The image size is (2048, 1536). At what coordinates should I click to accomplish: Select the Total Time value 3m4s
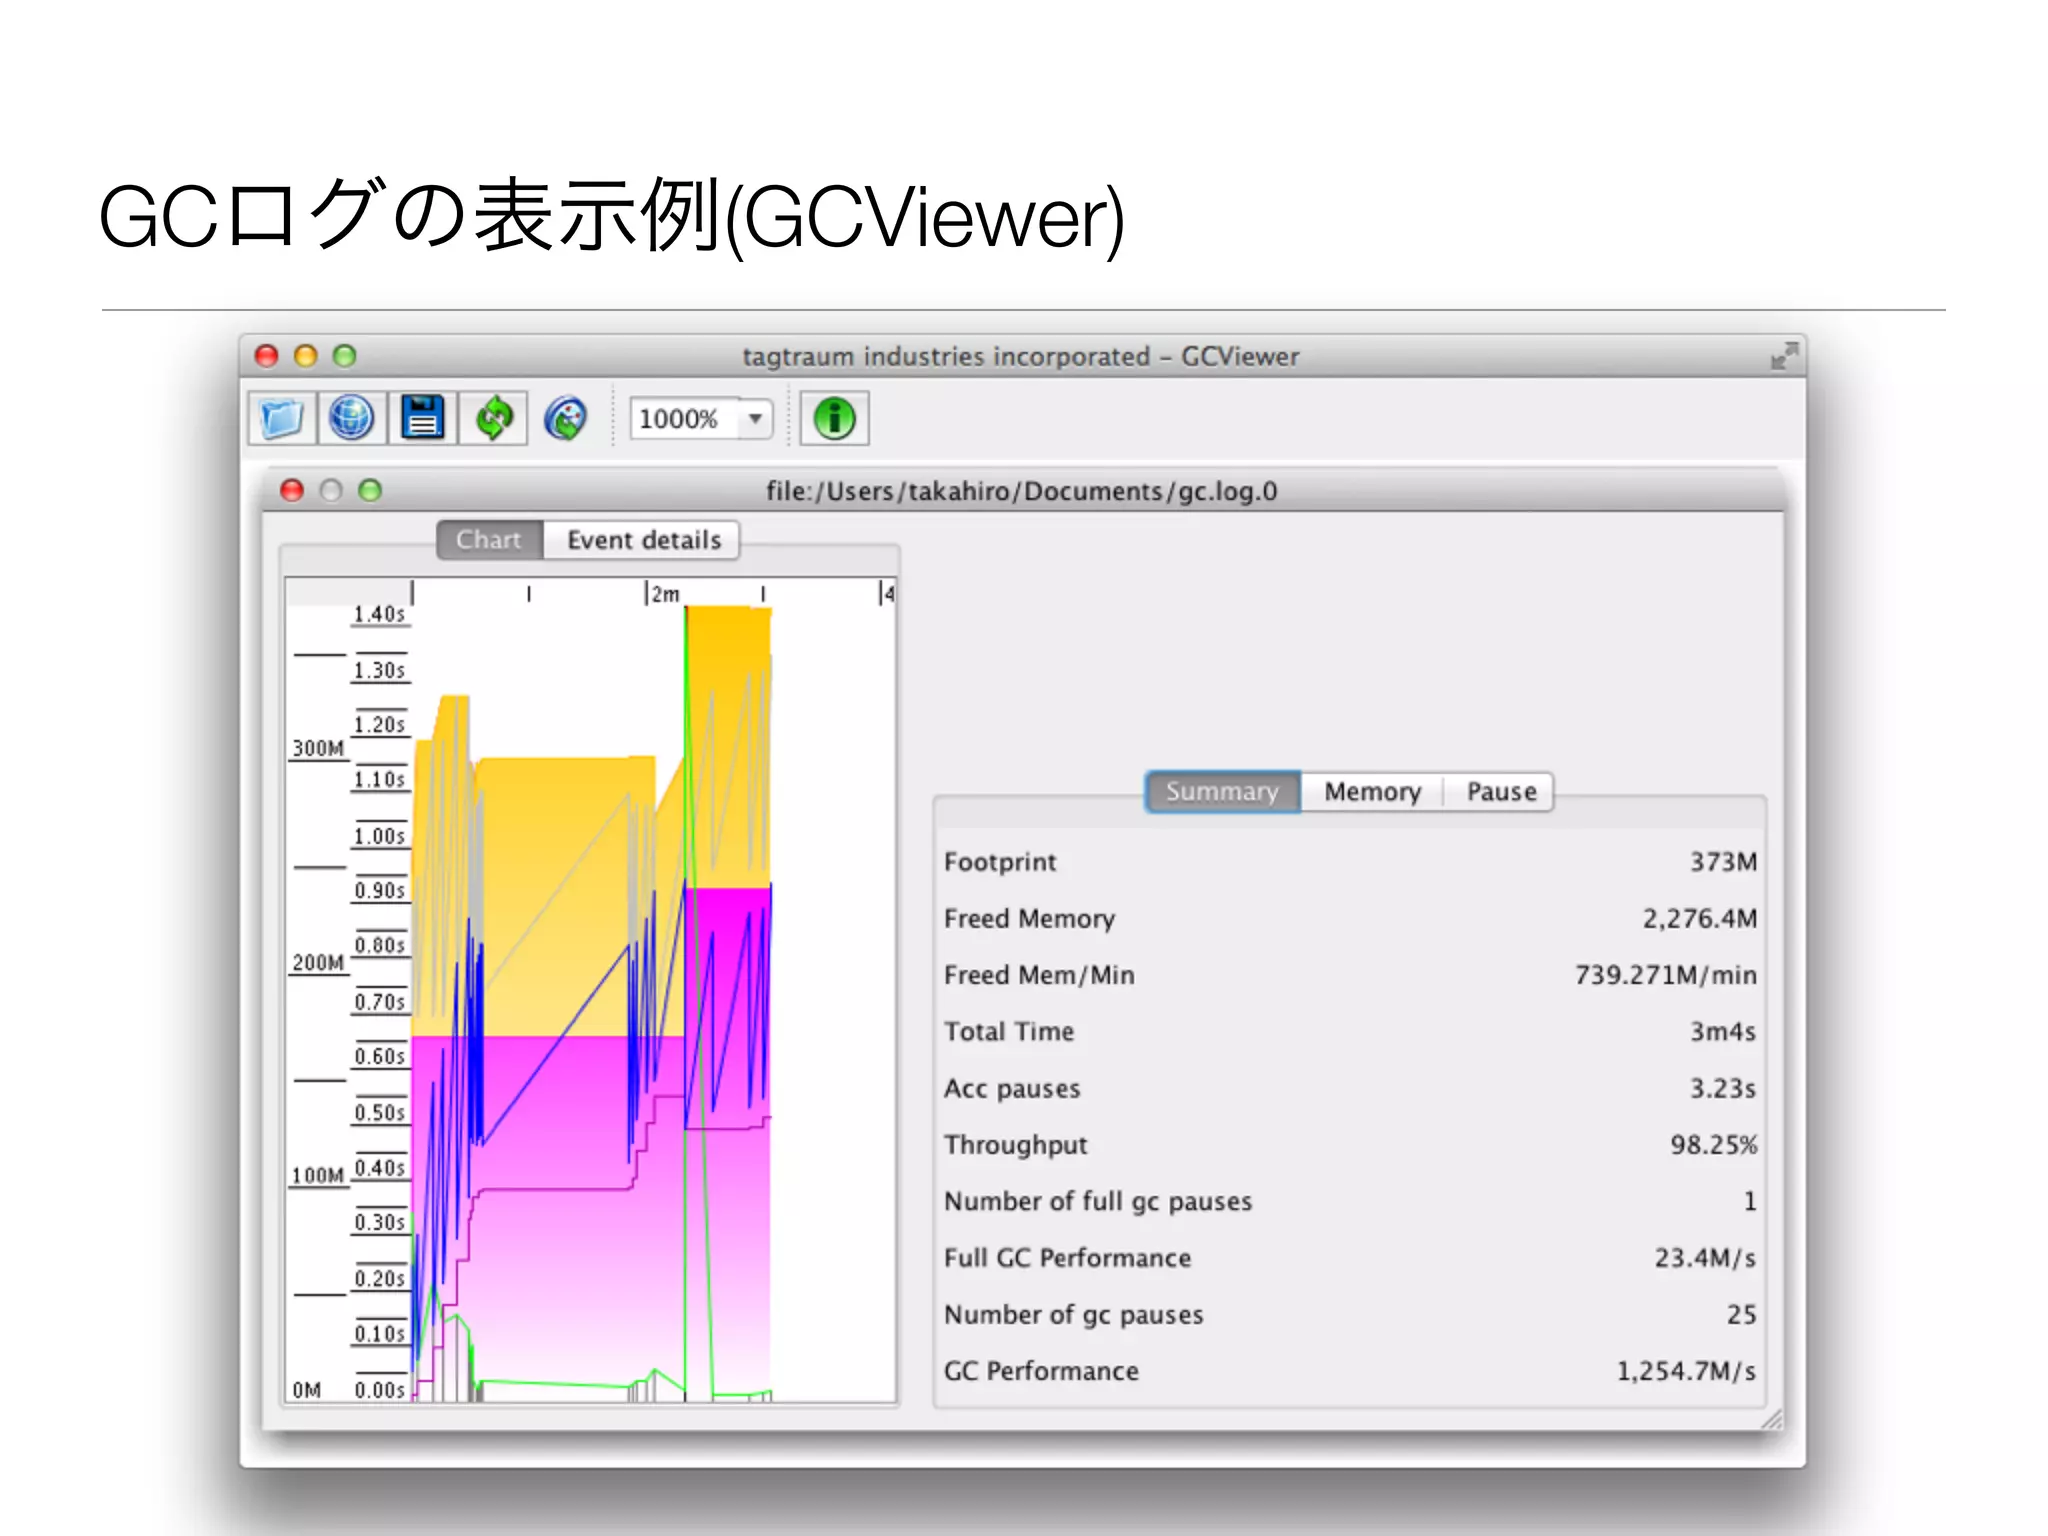point(1723,1032)
